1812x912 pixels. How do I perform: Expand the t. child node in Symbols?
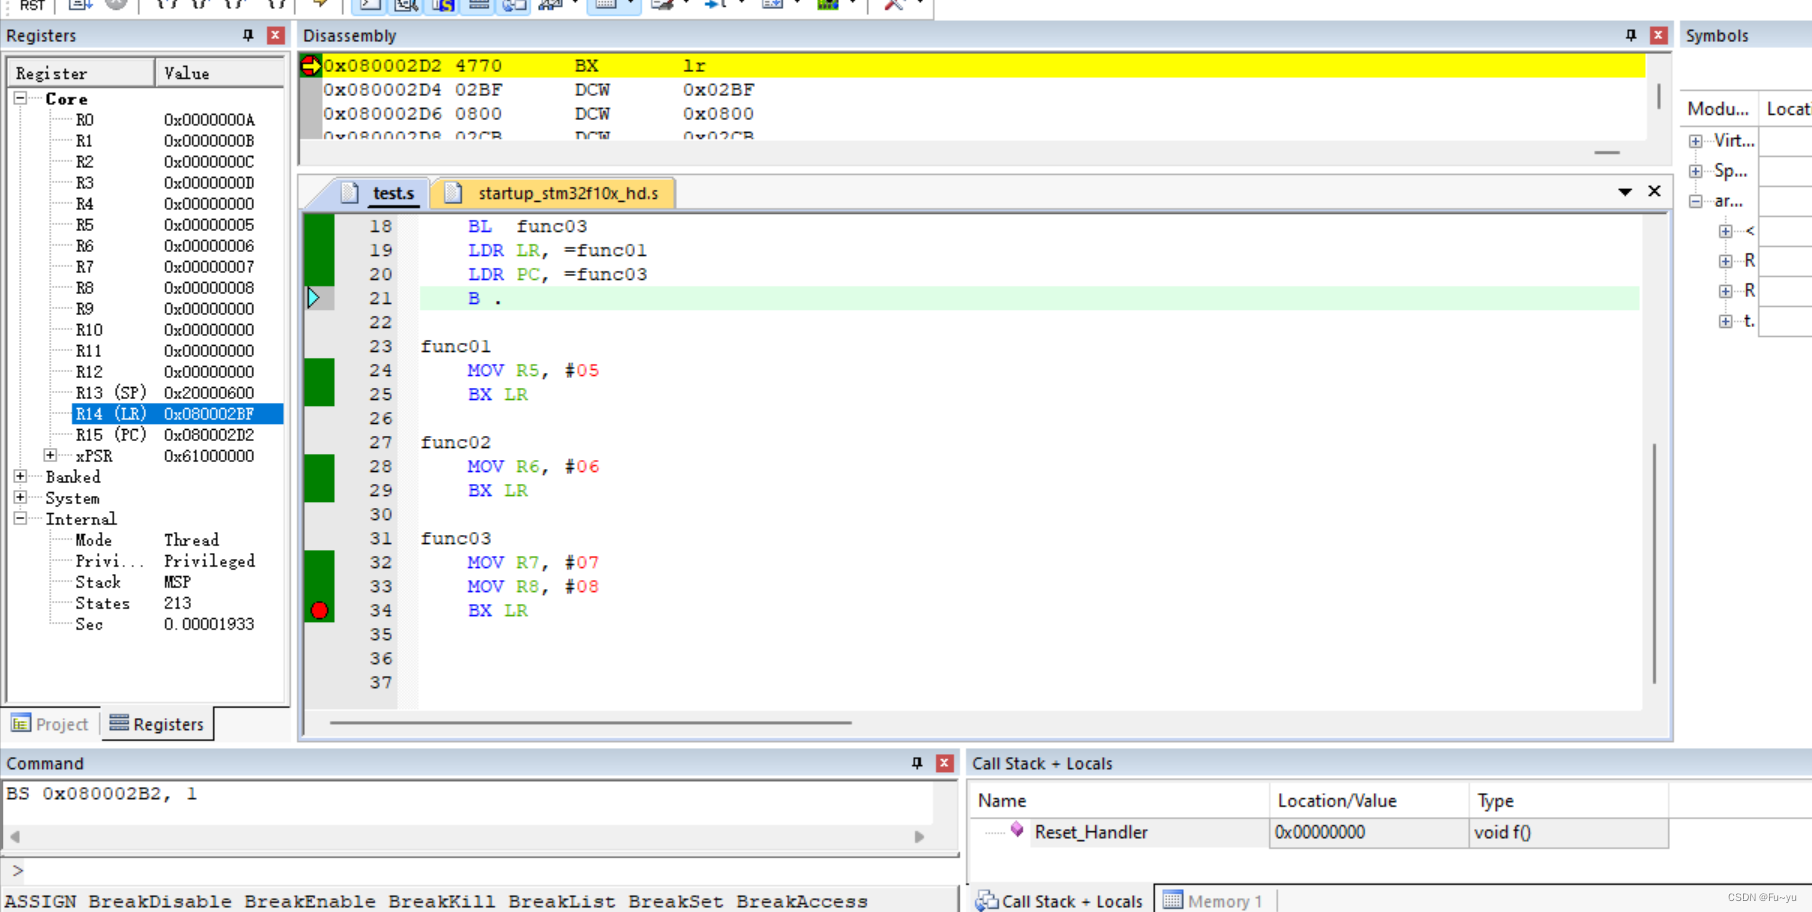[x=1726, y=321]
